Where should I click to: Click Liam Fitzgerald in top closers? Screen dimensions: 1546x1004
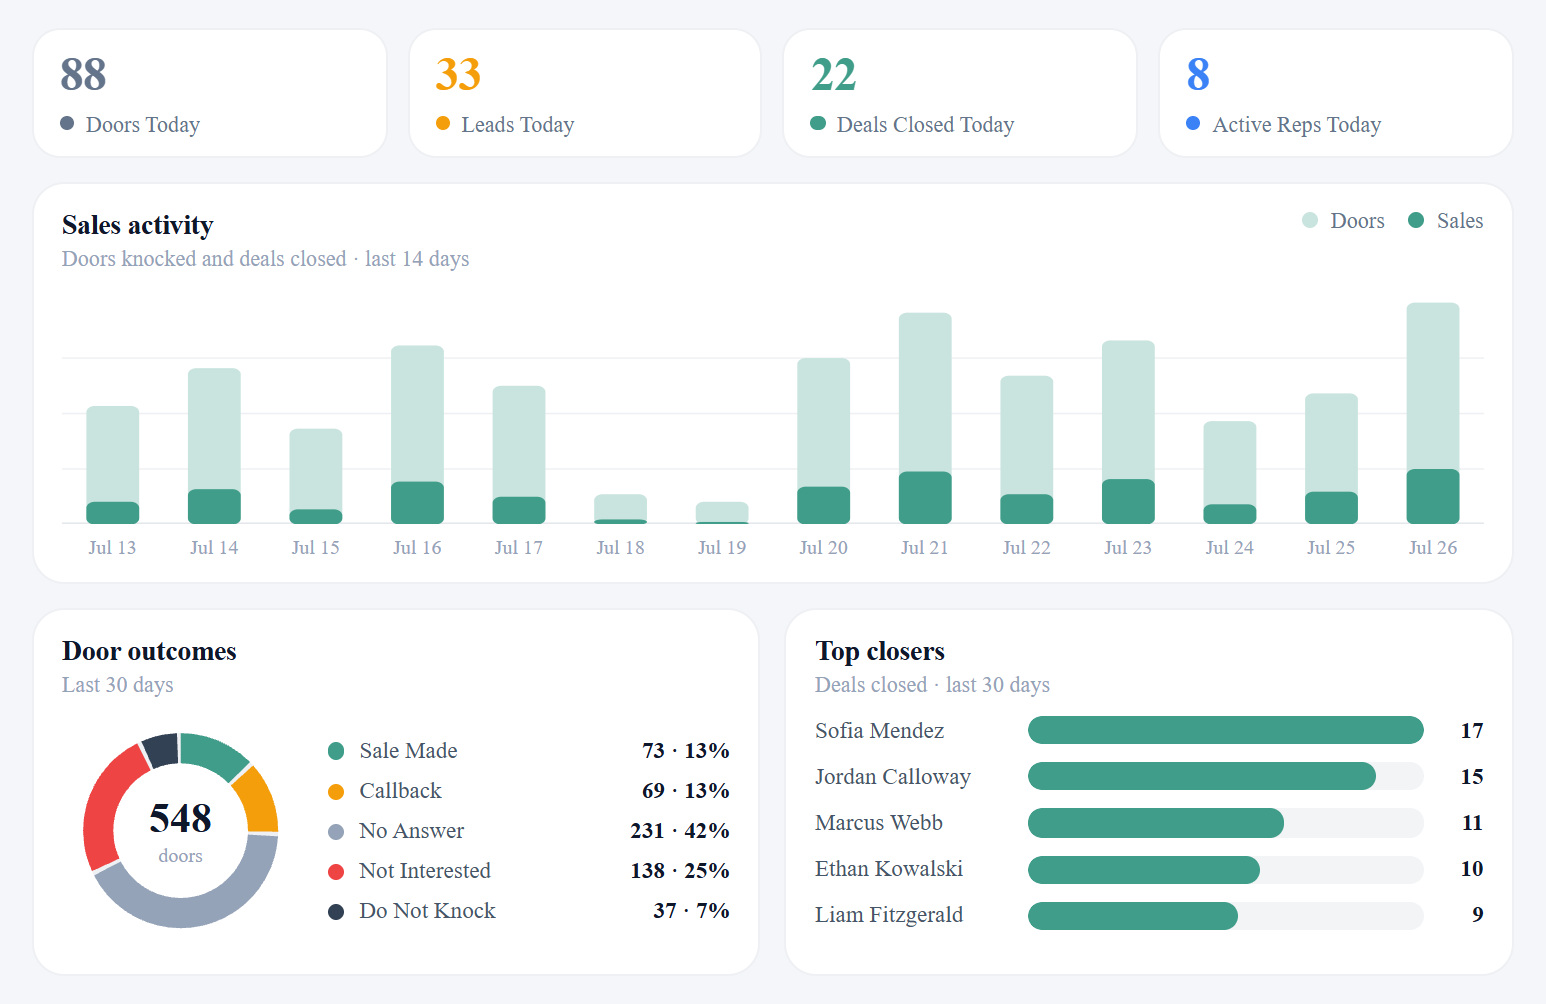click(x=889, y=915)
